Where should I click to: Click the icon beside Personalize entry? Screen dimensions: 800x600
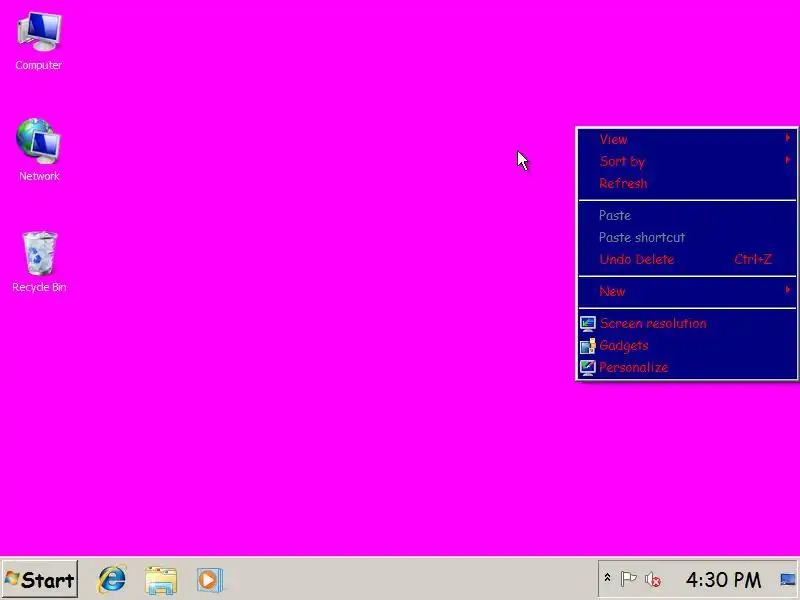588,367
